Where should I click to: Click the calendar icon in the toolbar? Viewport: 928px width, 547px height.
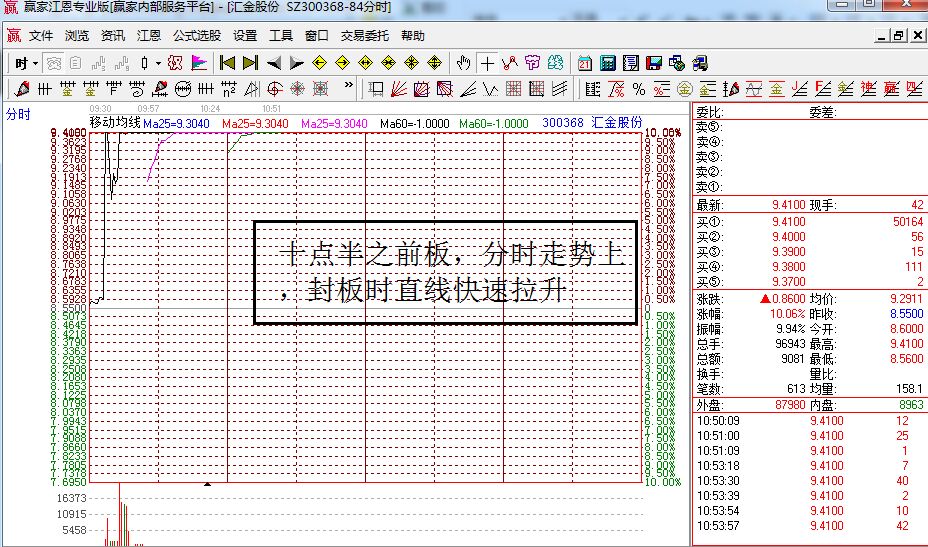(585, 63)
